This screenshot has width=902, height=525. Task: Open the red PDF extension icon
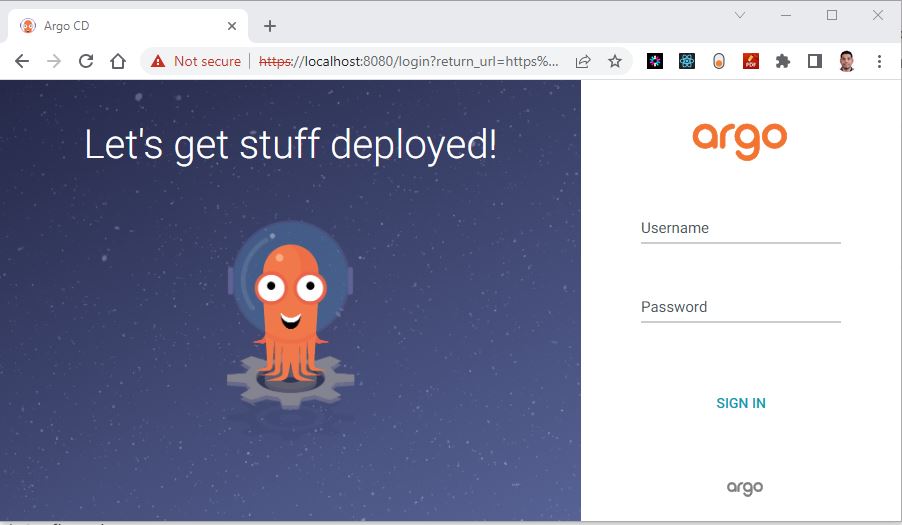coord(751,61)
